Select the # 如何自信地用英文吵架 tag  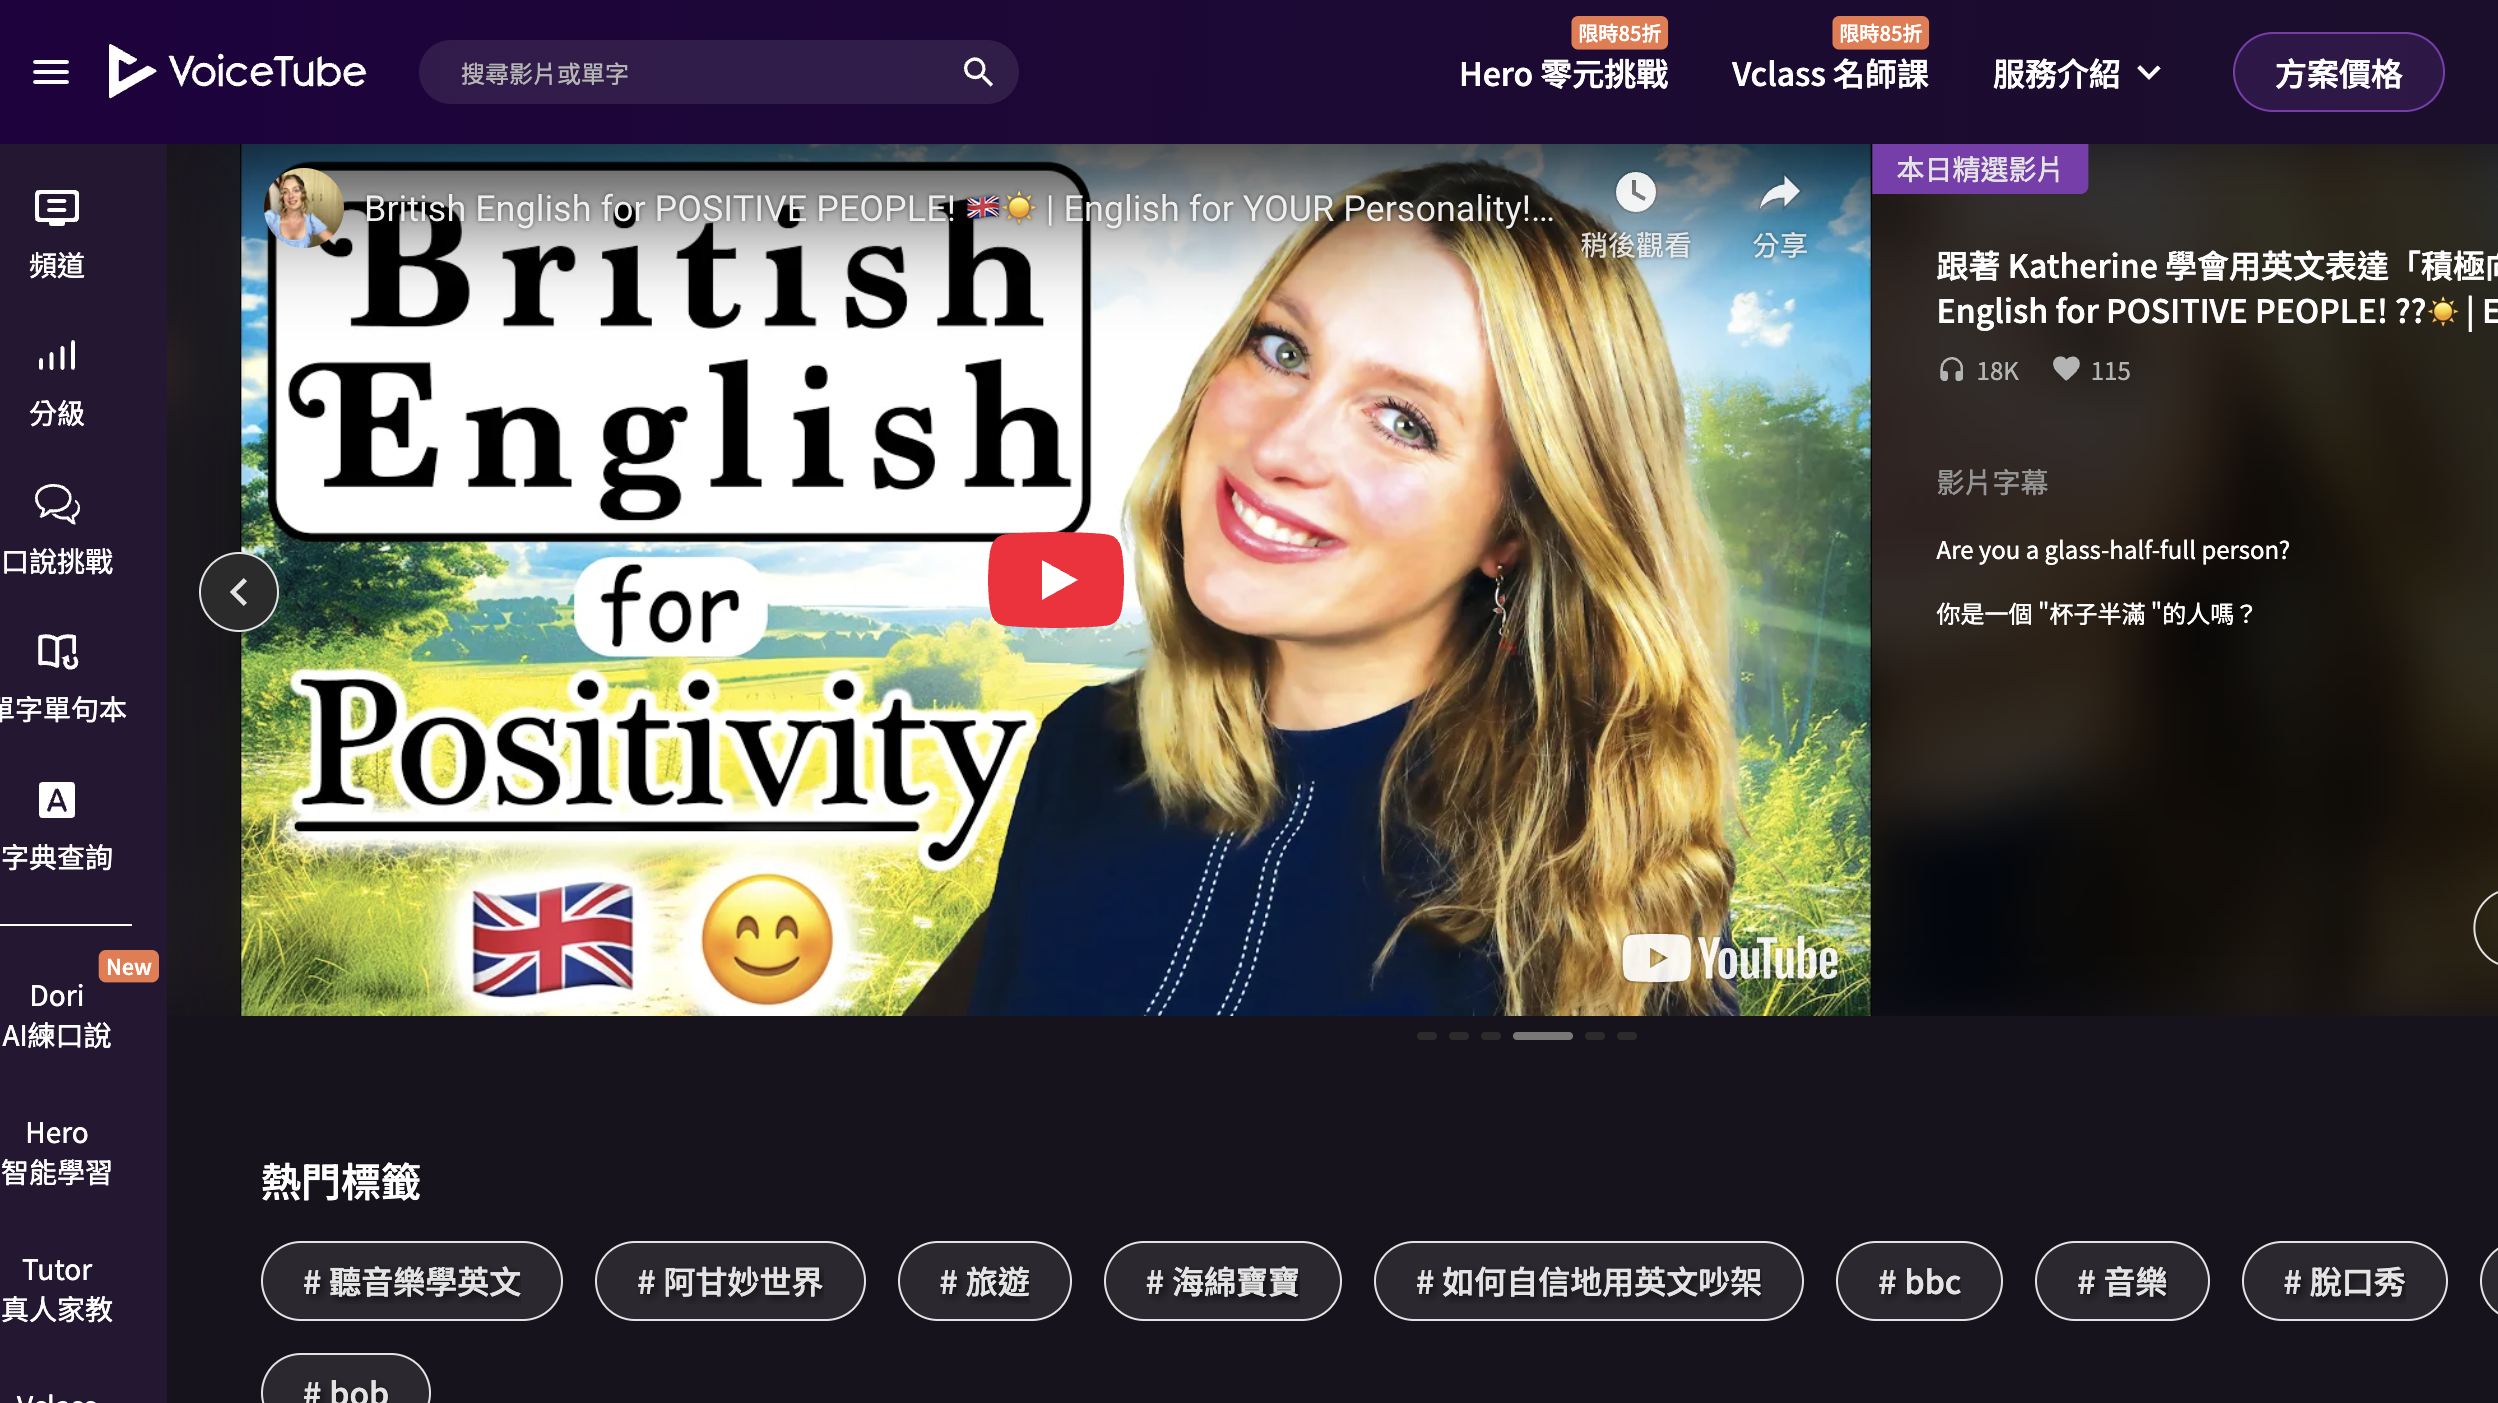point(1588,1281)
